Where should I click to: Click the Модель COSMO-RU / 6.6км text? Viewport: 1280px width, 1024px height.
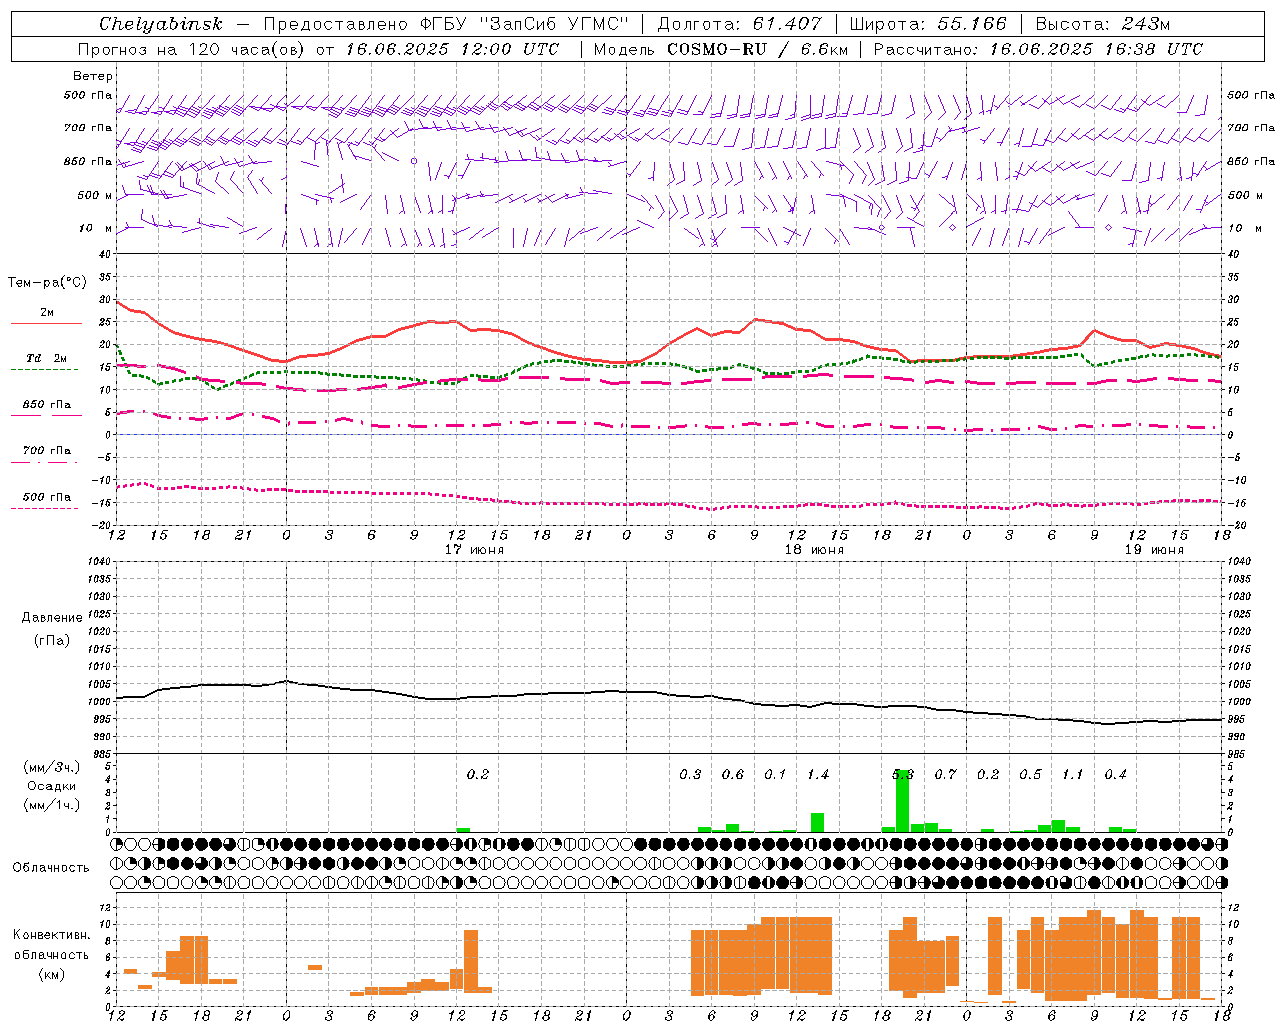click(721, 49)
